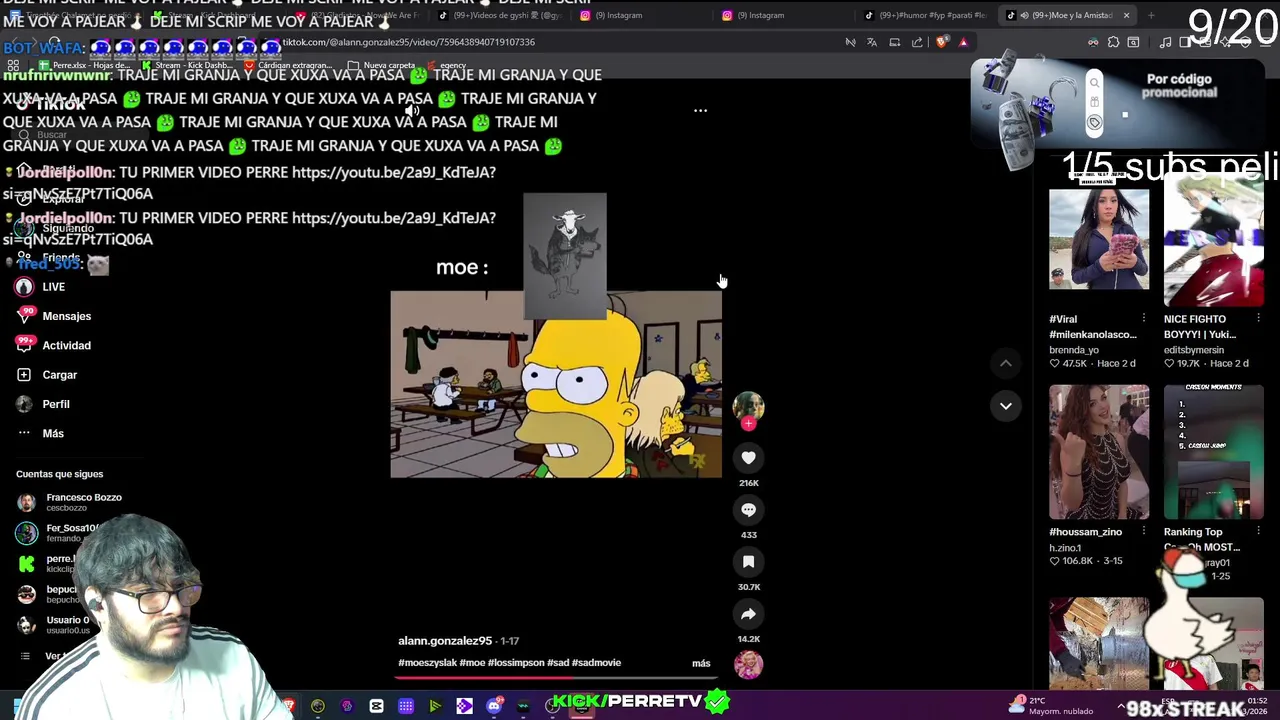Open the weather widget in taskbar
This screenshot has height=720, width=1280.
1052,705
